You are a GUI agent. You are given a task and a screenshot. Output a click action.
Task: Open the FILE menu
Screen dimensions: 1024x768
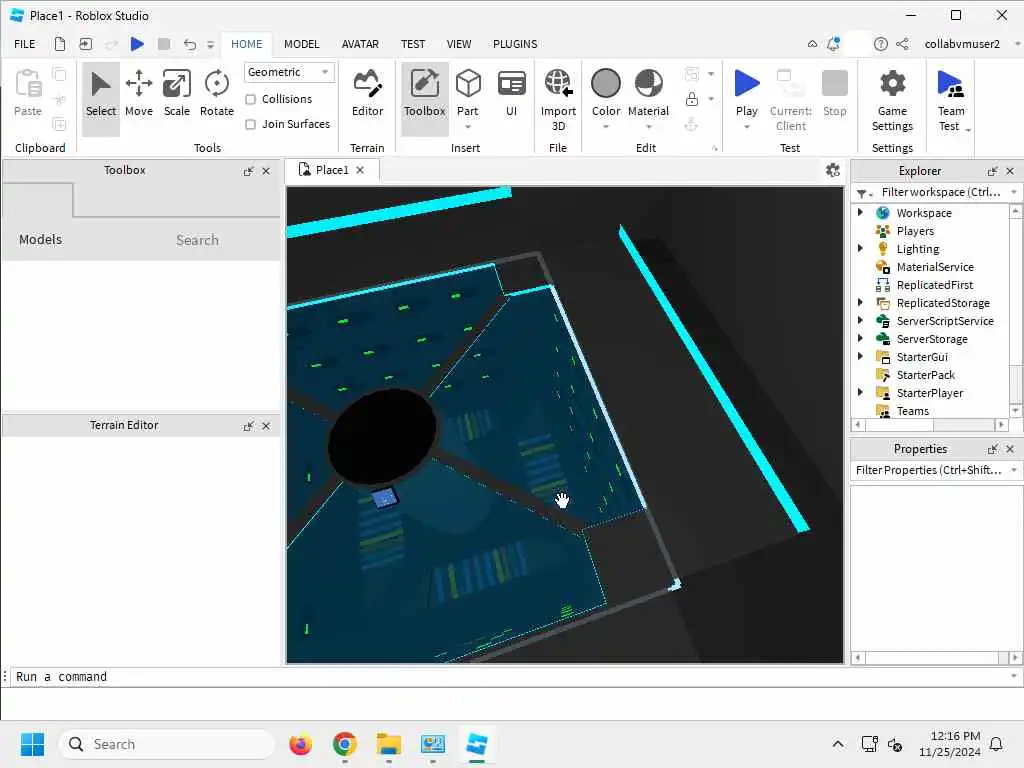pos(25,44)
